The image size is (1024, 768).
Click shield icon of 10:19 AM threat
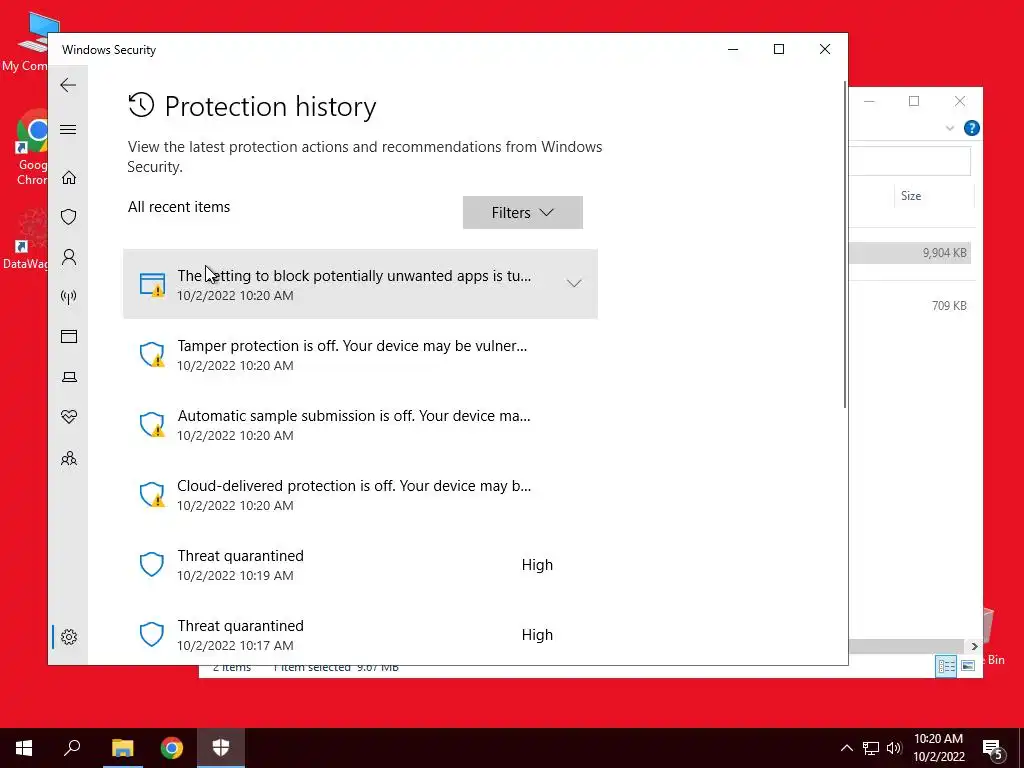[152, 564]
